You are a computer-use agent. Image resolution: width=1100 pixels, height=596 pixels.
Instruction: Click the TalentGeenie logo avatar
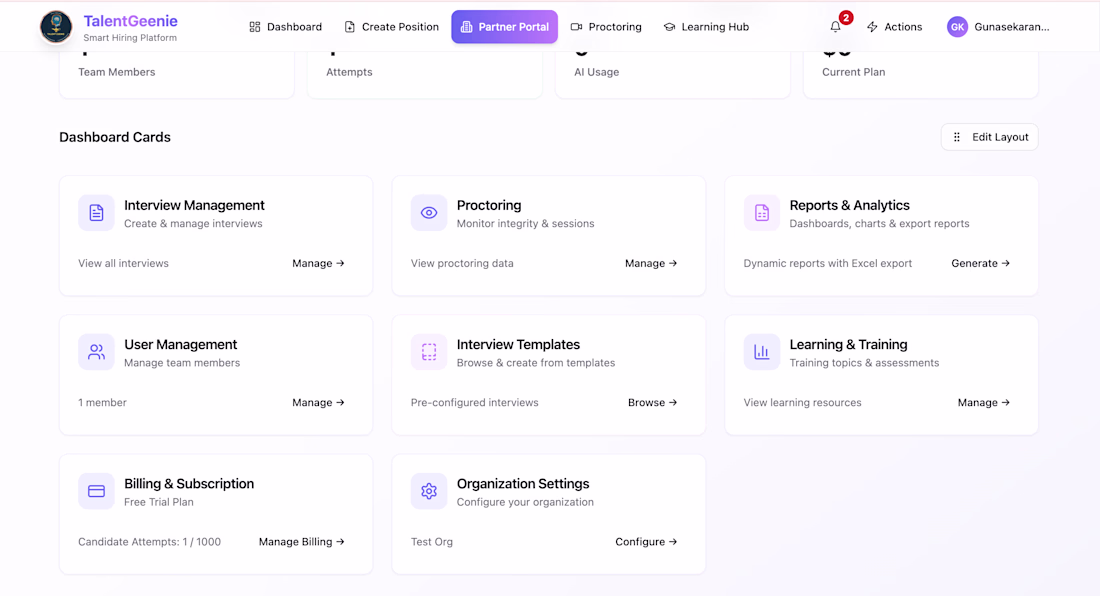[x=56, y=27]
